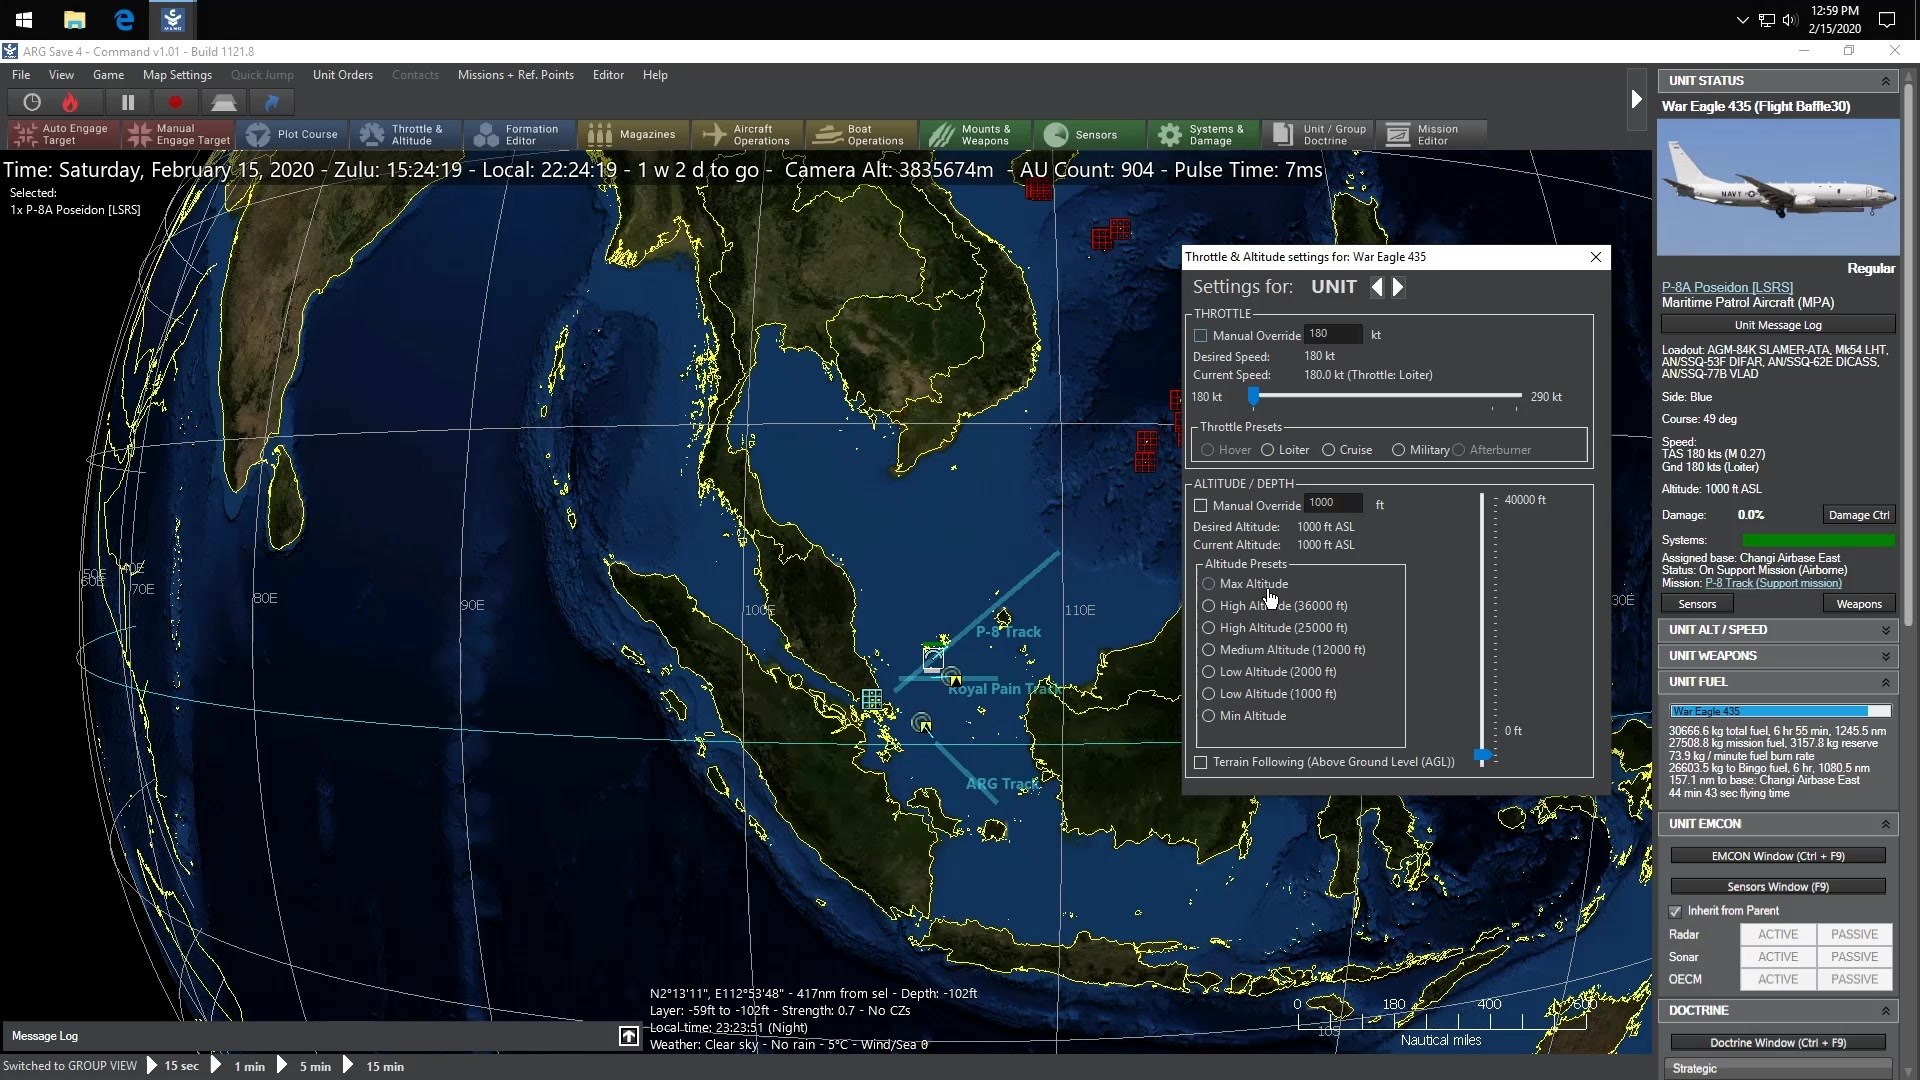1920x1080 pixels.
Task: Open Aircraft Operations
Action: (x=748, y=134)
